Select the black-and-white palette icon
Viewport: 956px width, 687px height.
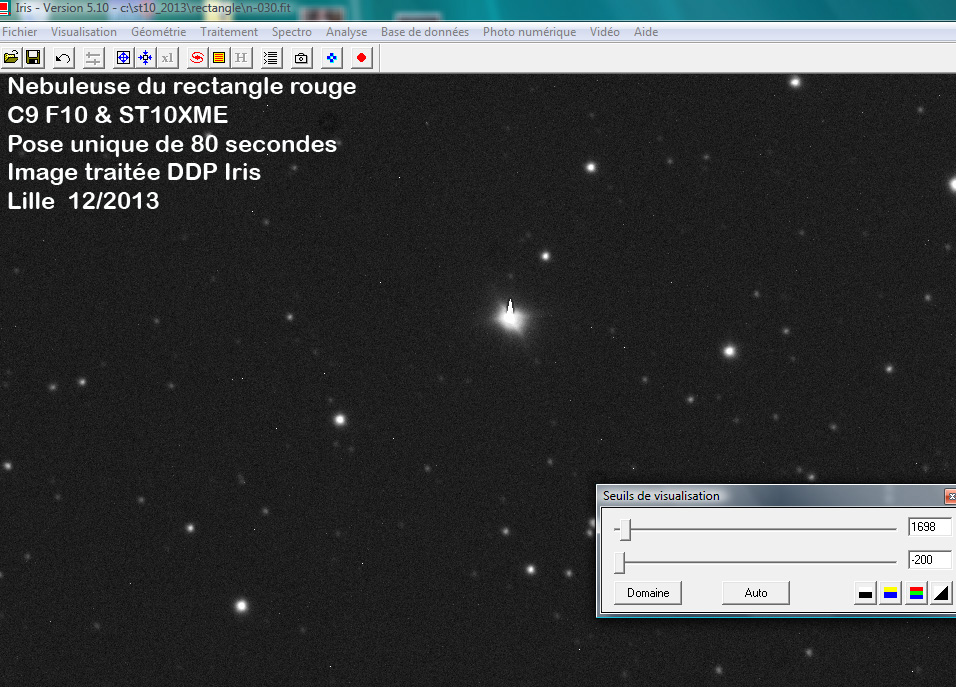pyautogui.click(x=865, y=593)
